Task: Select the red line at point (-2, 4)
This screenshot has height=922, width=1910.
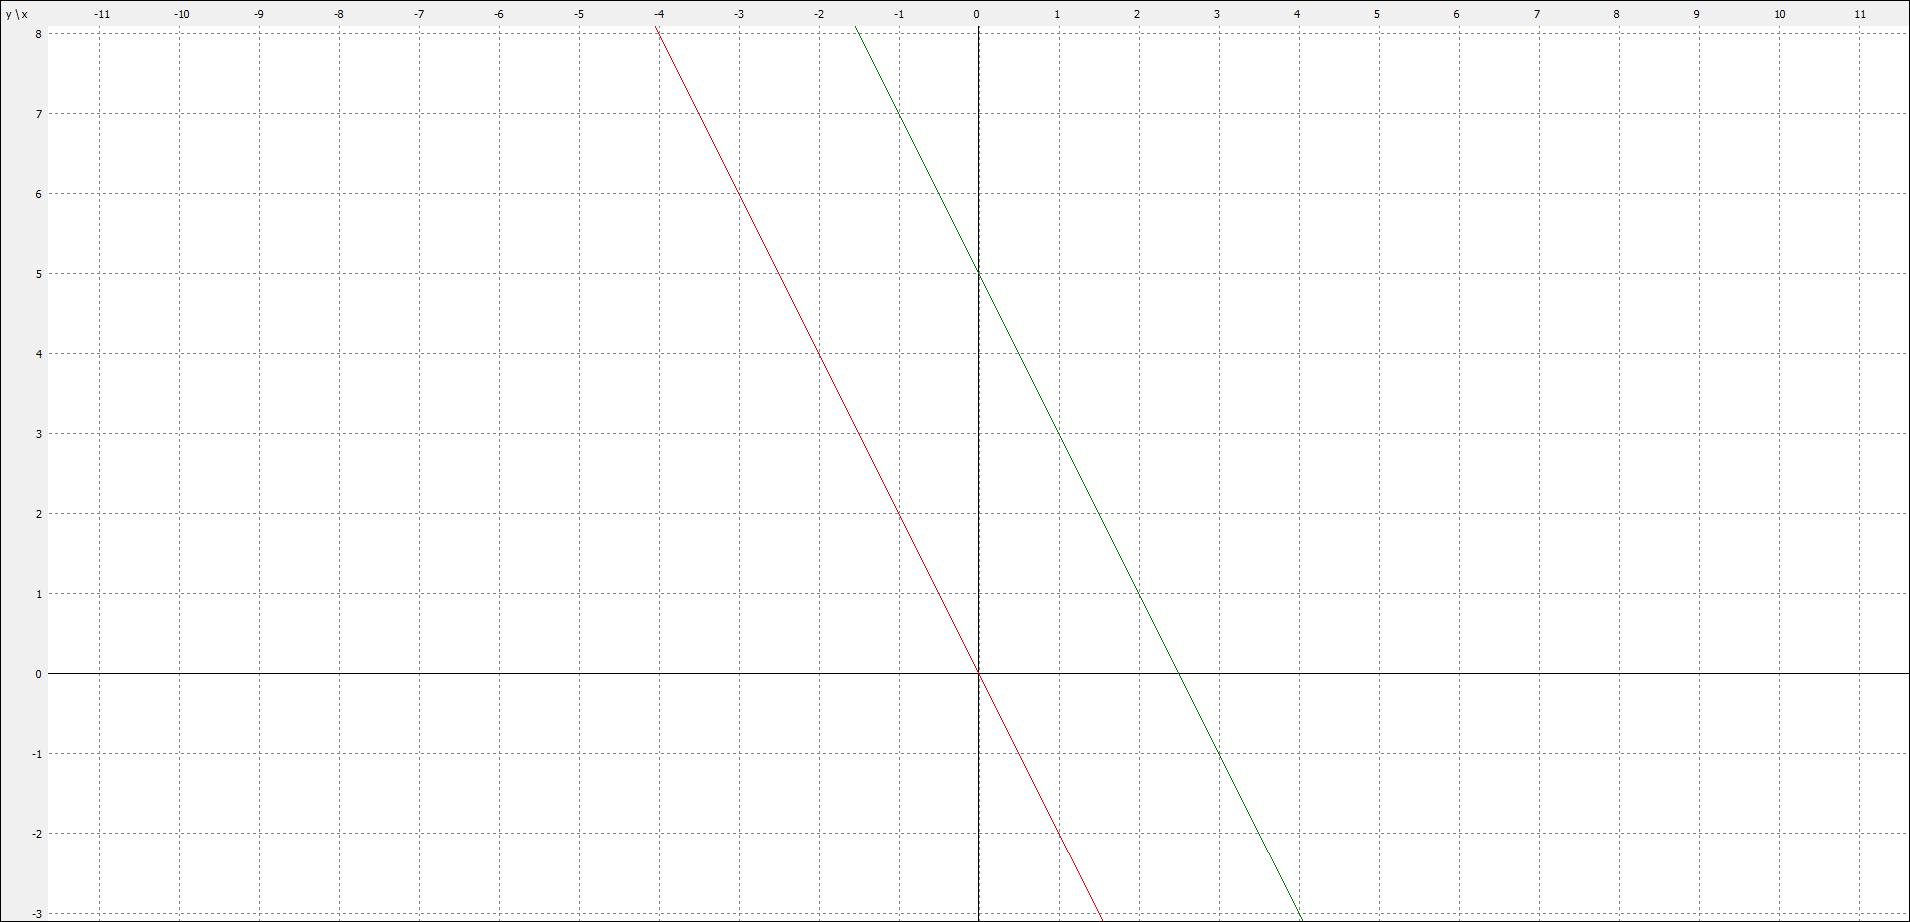Action: 819,353
